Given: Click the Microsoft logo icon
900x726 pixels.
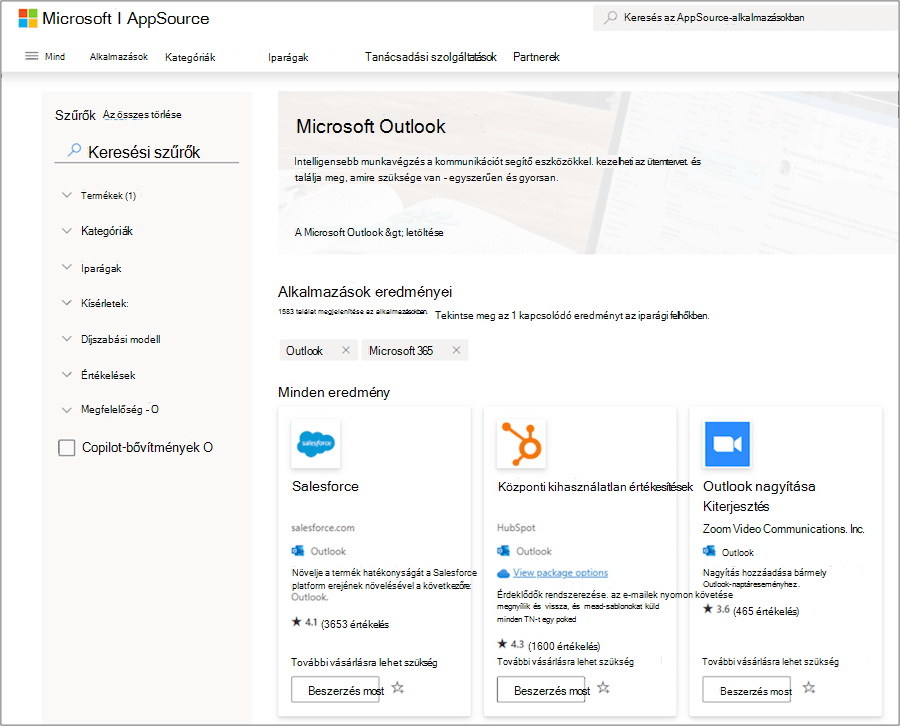Looking at the screenshot, I should (x=28, y=18).
